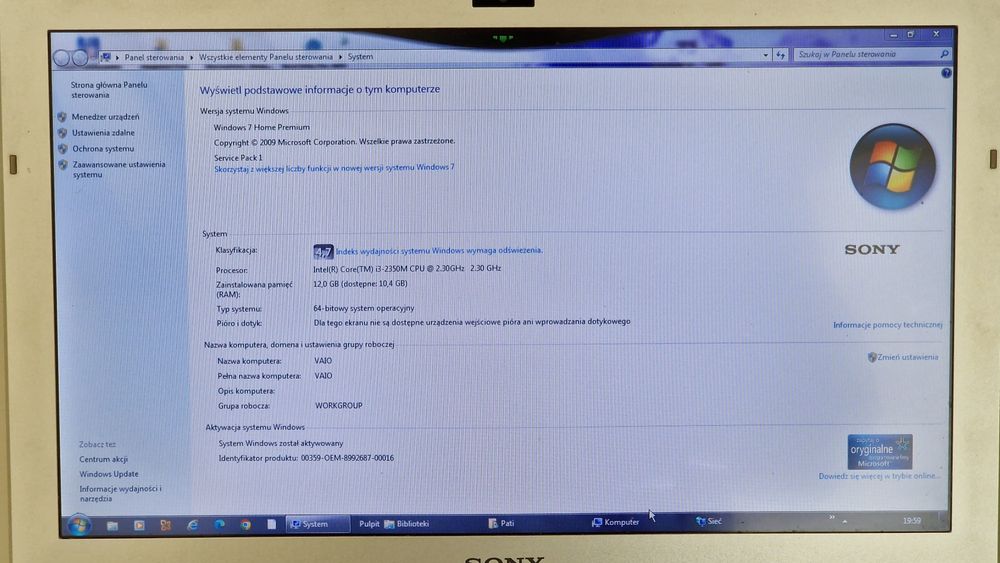Viewport: 1000px width, 563px height.
Task: Select the System window taskbar button
Action: [x=317, y=524]
